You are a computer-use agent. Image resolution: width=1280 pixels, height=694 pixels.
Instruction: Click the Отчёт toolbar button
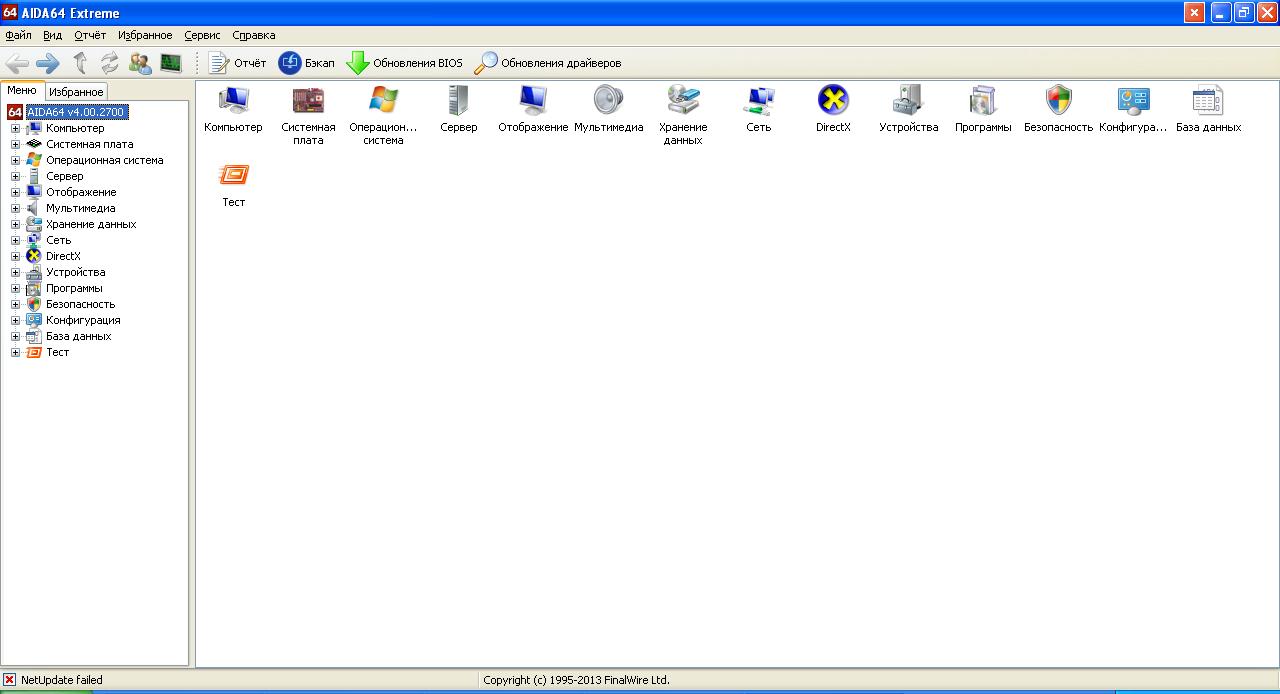[x=237, y=63]
